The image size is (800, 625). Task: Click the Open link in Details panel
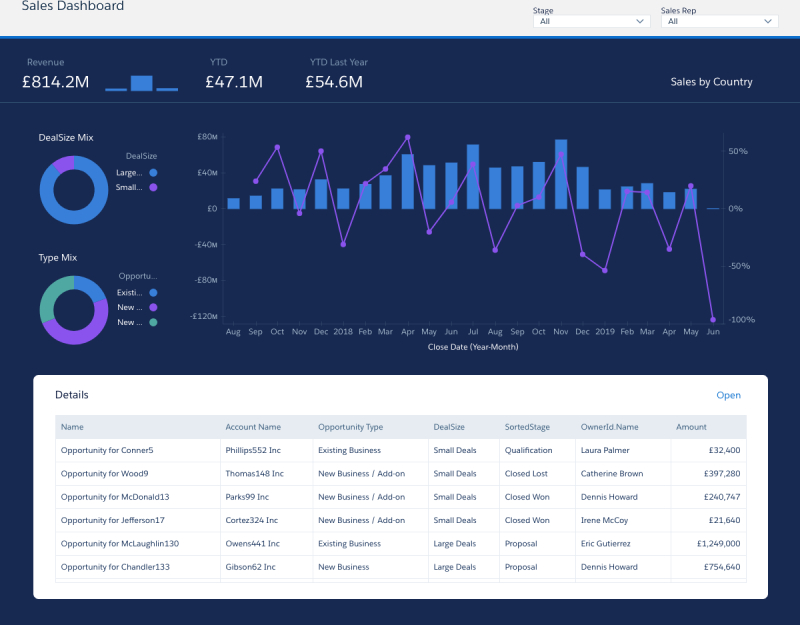coord(729,395)
